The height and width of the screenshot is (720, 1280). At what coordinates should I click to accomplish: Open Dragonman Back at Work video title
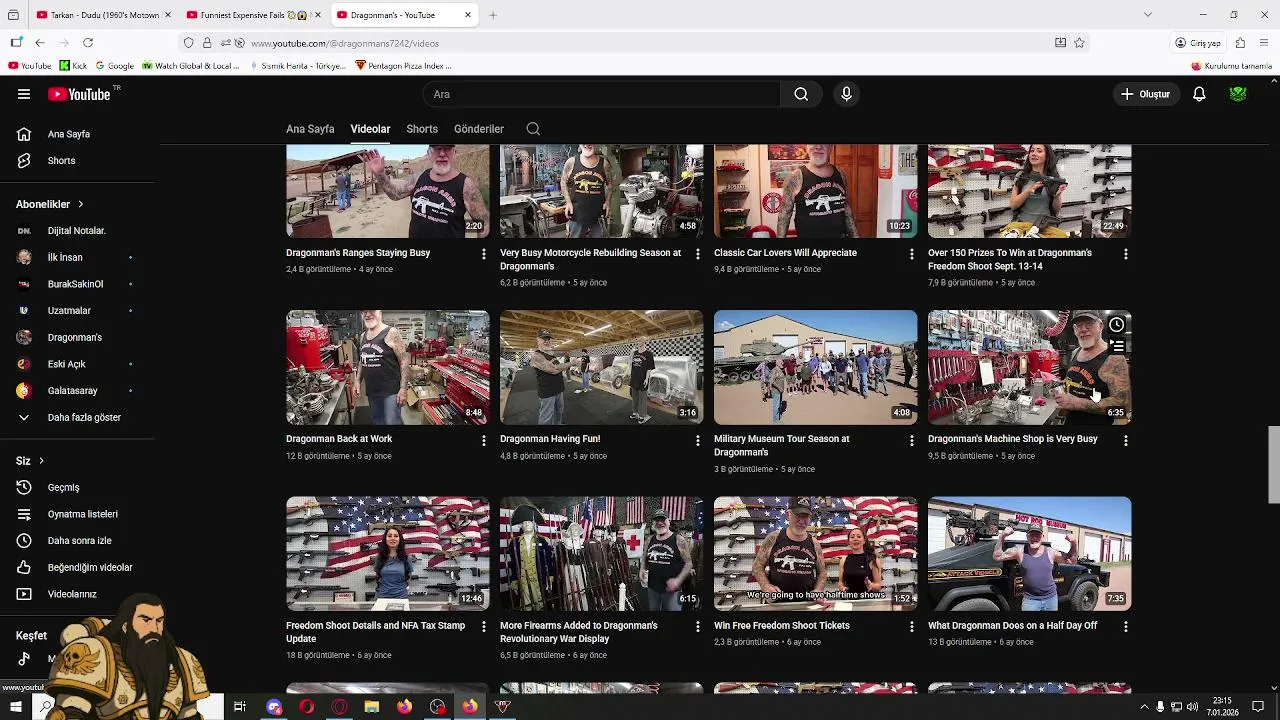pyautogui.click(x=339, y=439)
